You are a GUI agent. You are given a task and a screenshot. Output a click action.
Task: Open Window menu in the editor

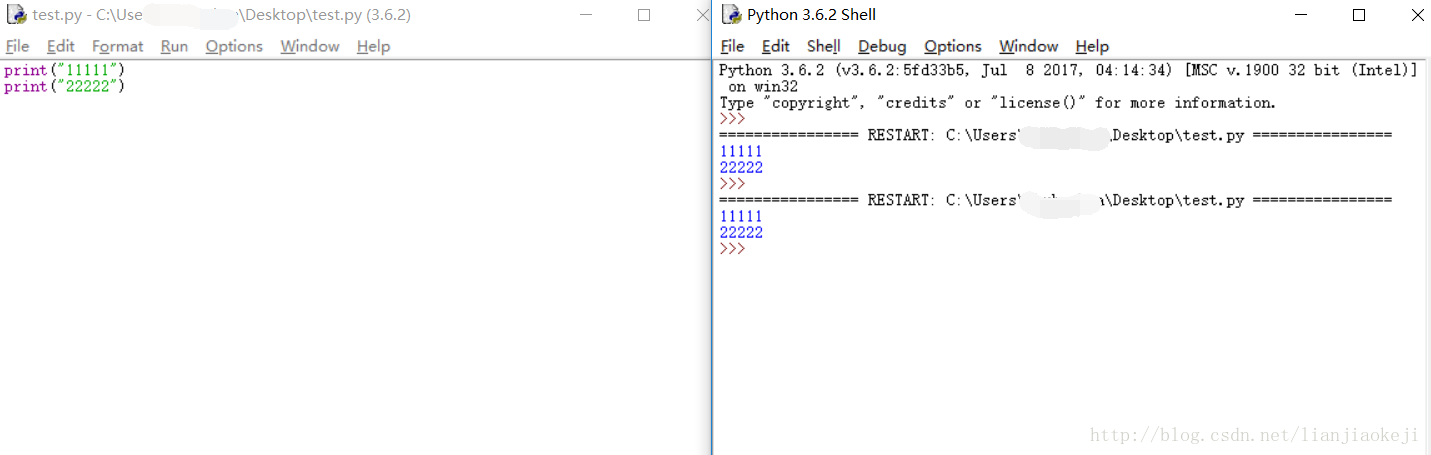tap(309, 46)
